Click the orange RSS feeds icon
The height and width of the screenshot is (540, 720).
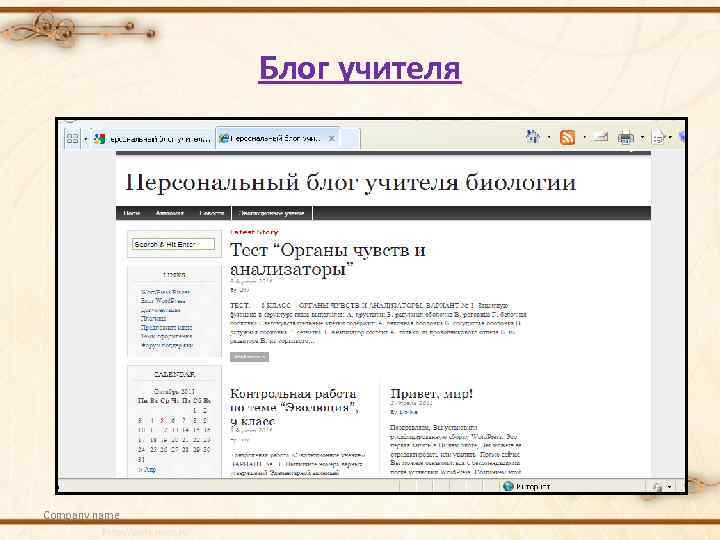click(567, 137)
